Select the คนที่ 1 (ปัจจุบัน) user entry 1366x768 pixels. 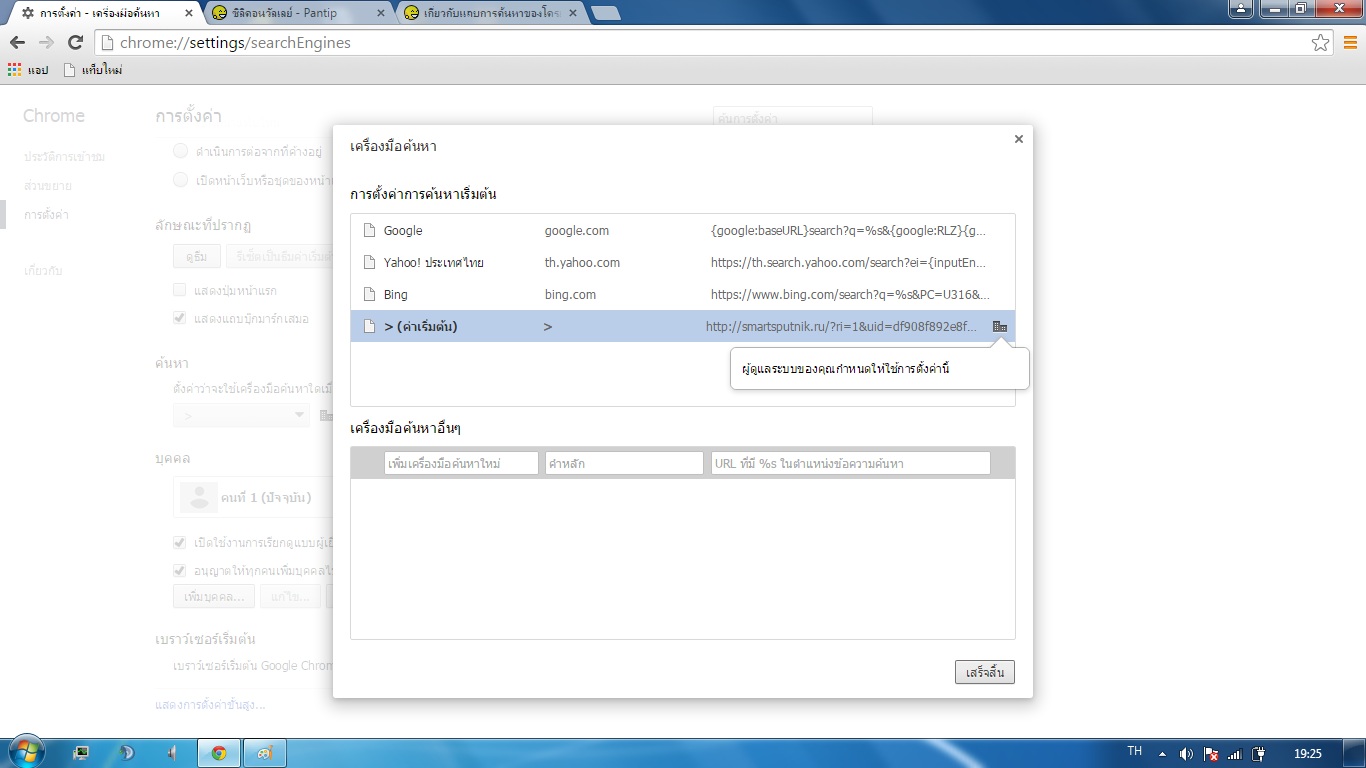pos(254,497)
